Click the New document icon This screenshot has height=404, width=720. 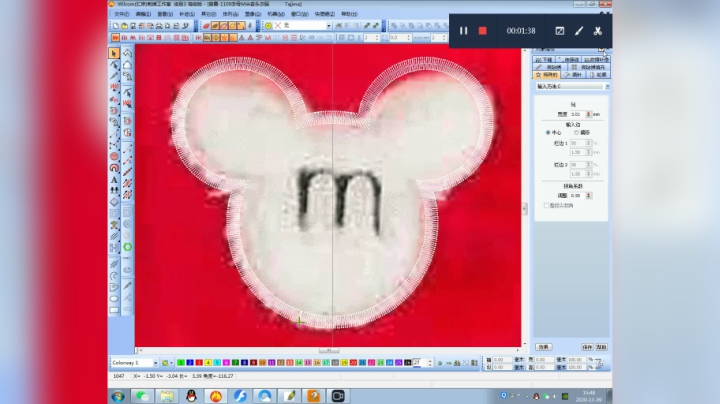pos(116,26)
